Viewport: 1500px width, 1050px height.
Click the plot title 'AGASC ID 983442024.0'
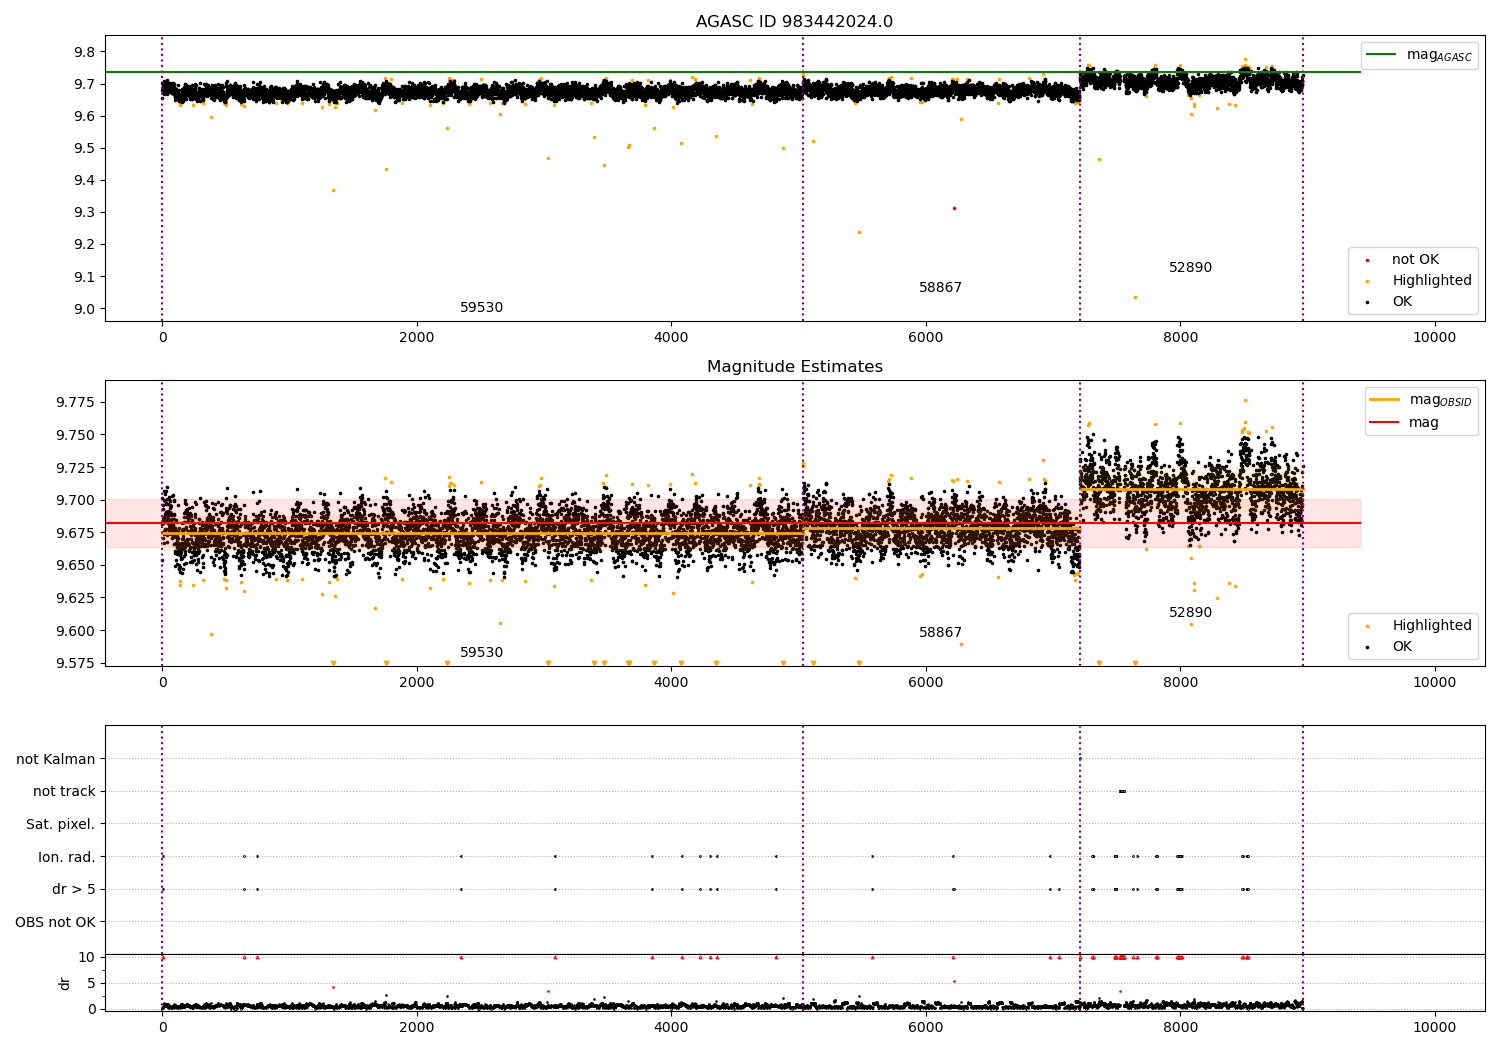(794, 22)
